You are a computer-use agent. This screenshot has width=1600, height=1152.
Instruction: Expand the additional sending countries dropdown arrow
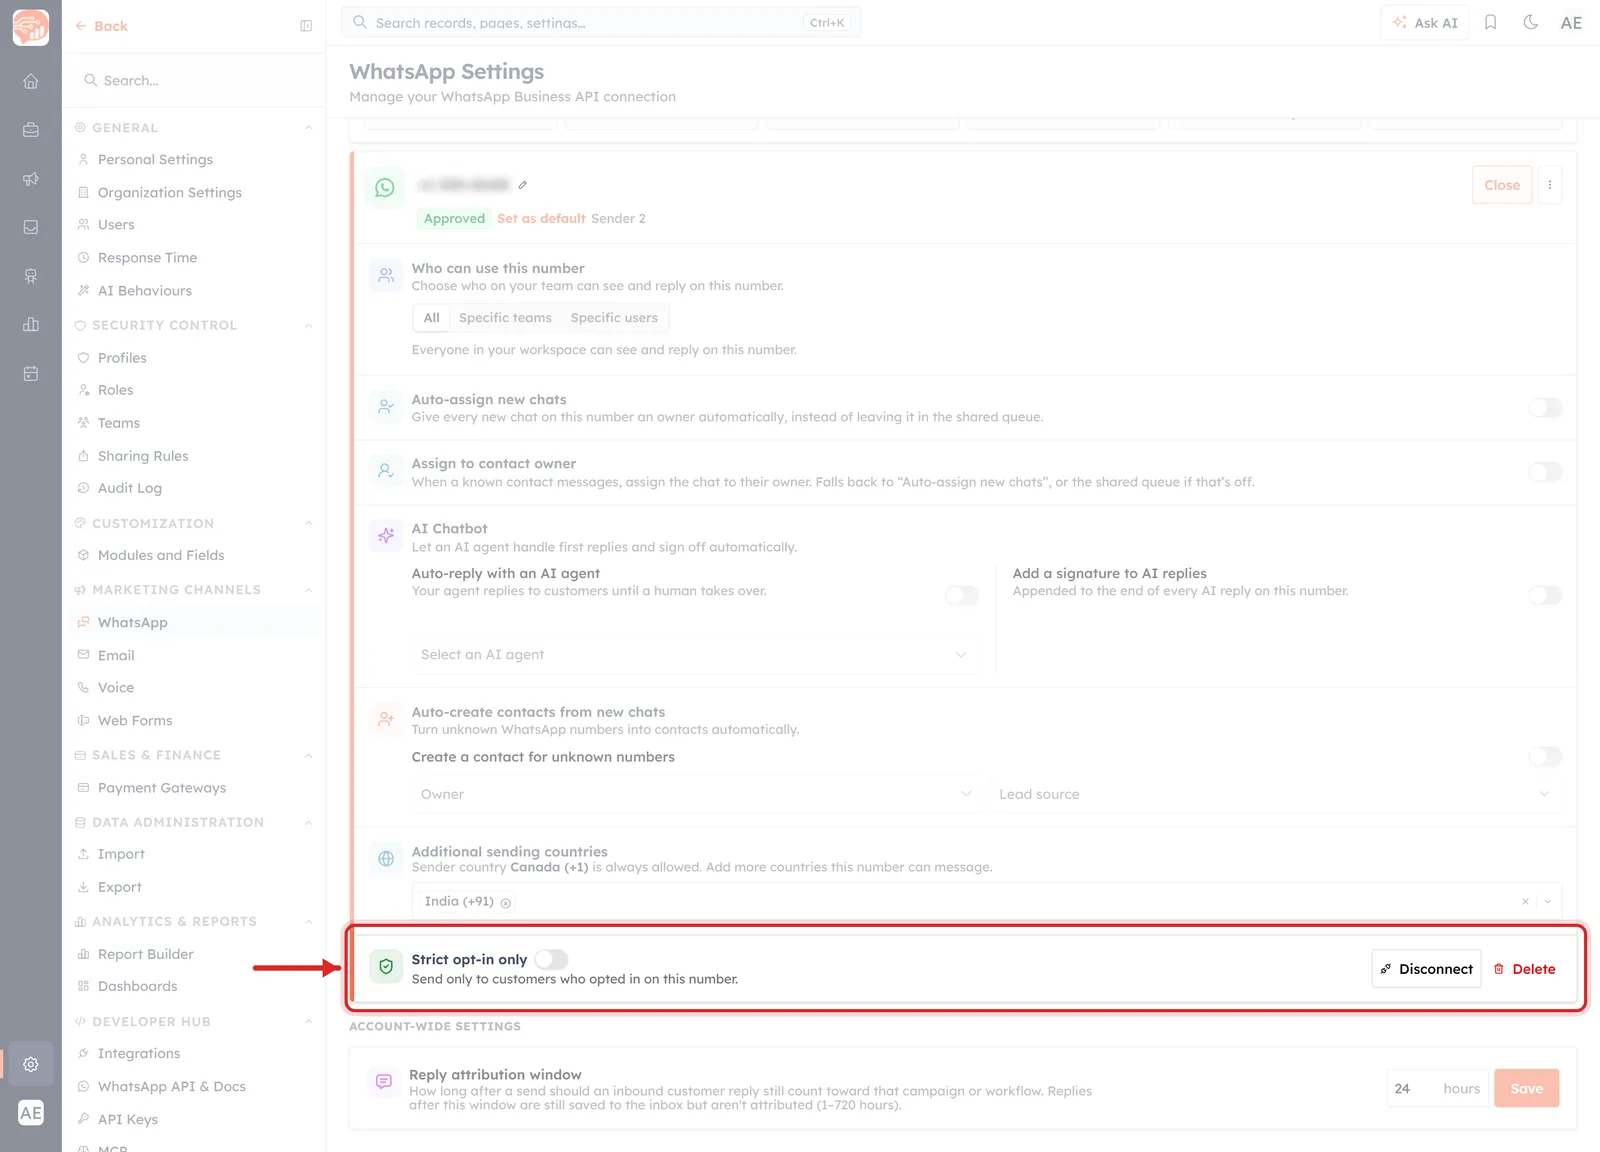(1547, 901)
